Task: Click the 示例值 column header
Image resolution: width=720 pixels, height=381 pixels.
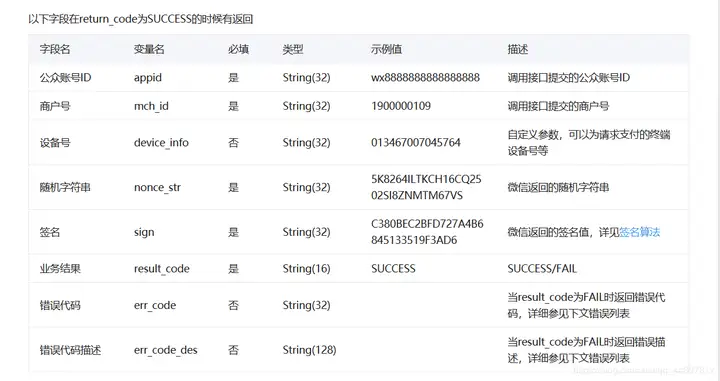Action: 387,49
